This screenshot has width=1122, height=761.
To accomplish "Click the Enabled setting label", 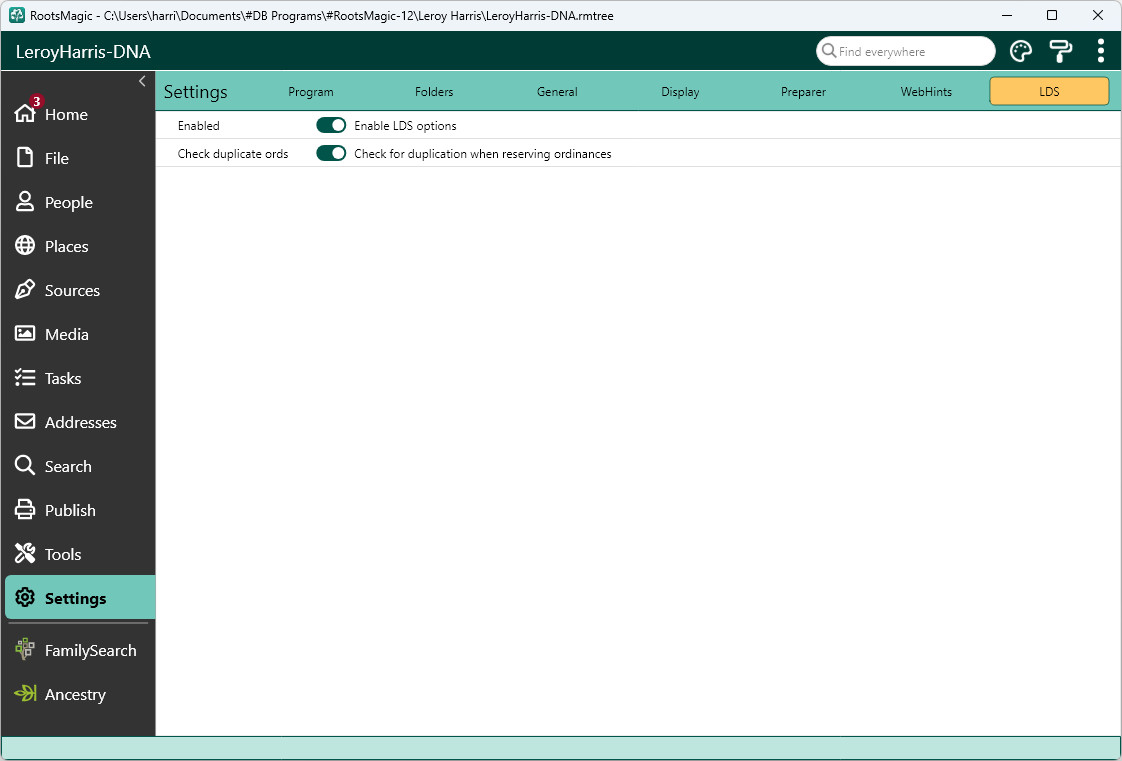I will pos(198,126).
